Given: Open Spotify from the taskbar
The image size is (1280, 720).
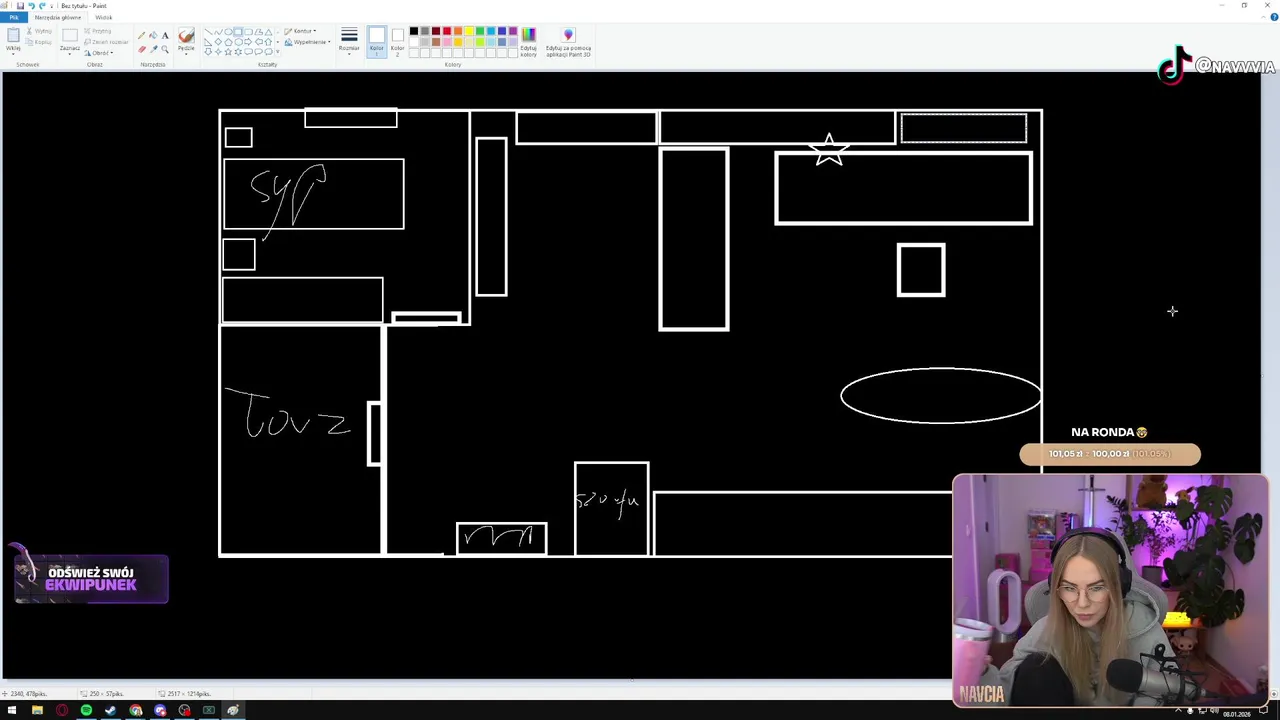Looking at the screenshot, I should pos(86,710).
